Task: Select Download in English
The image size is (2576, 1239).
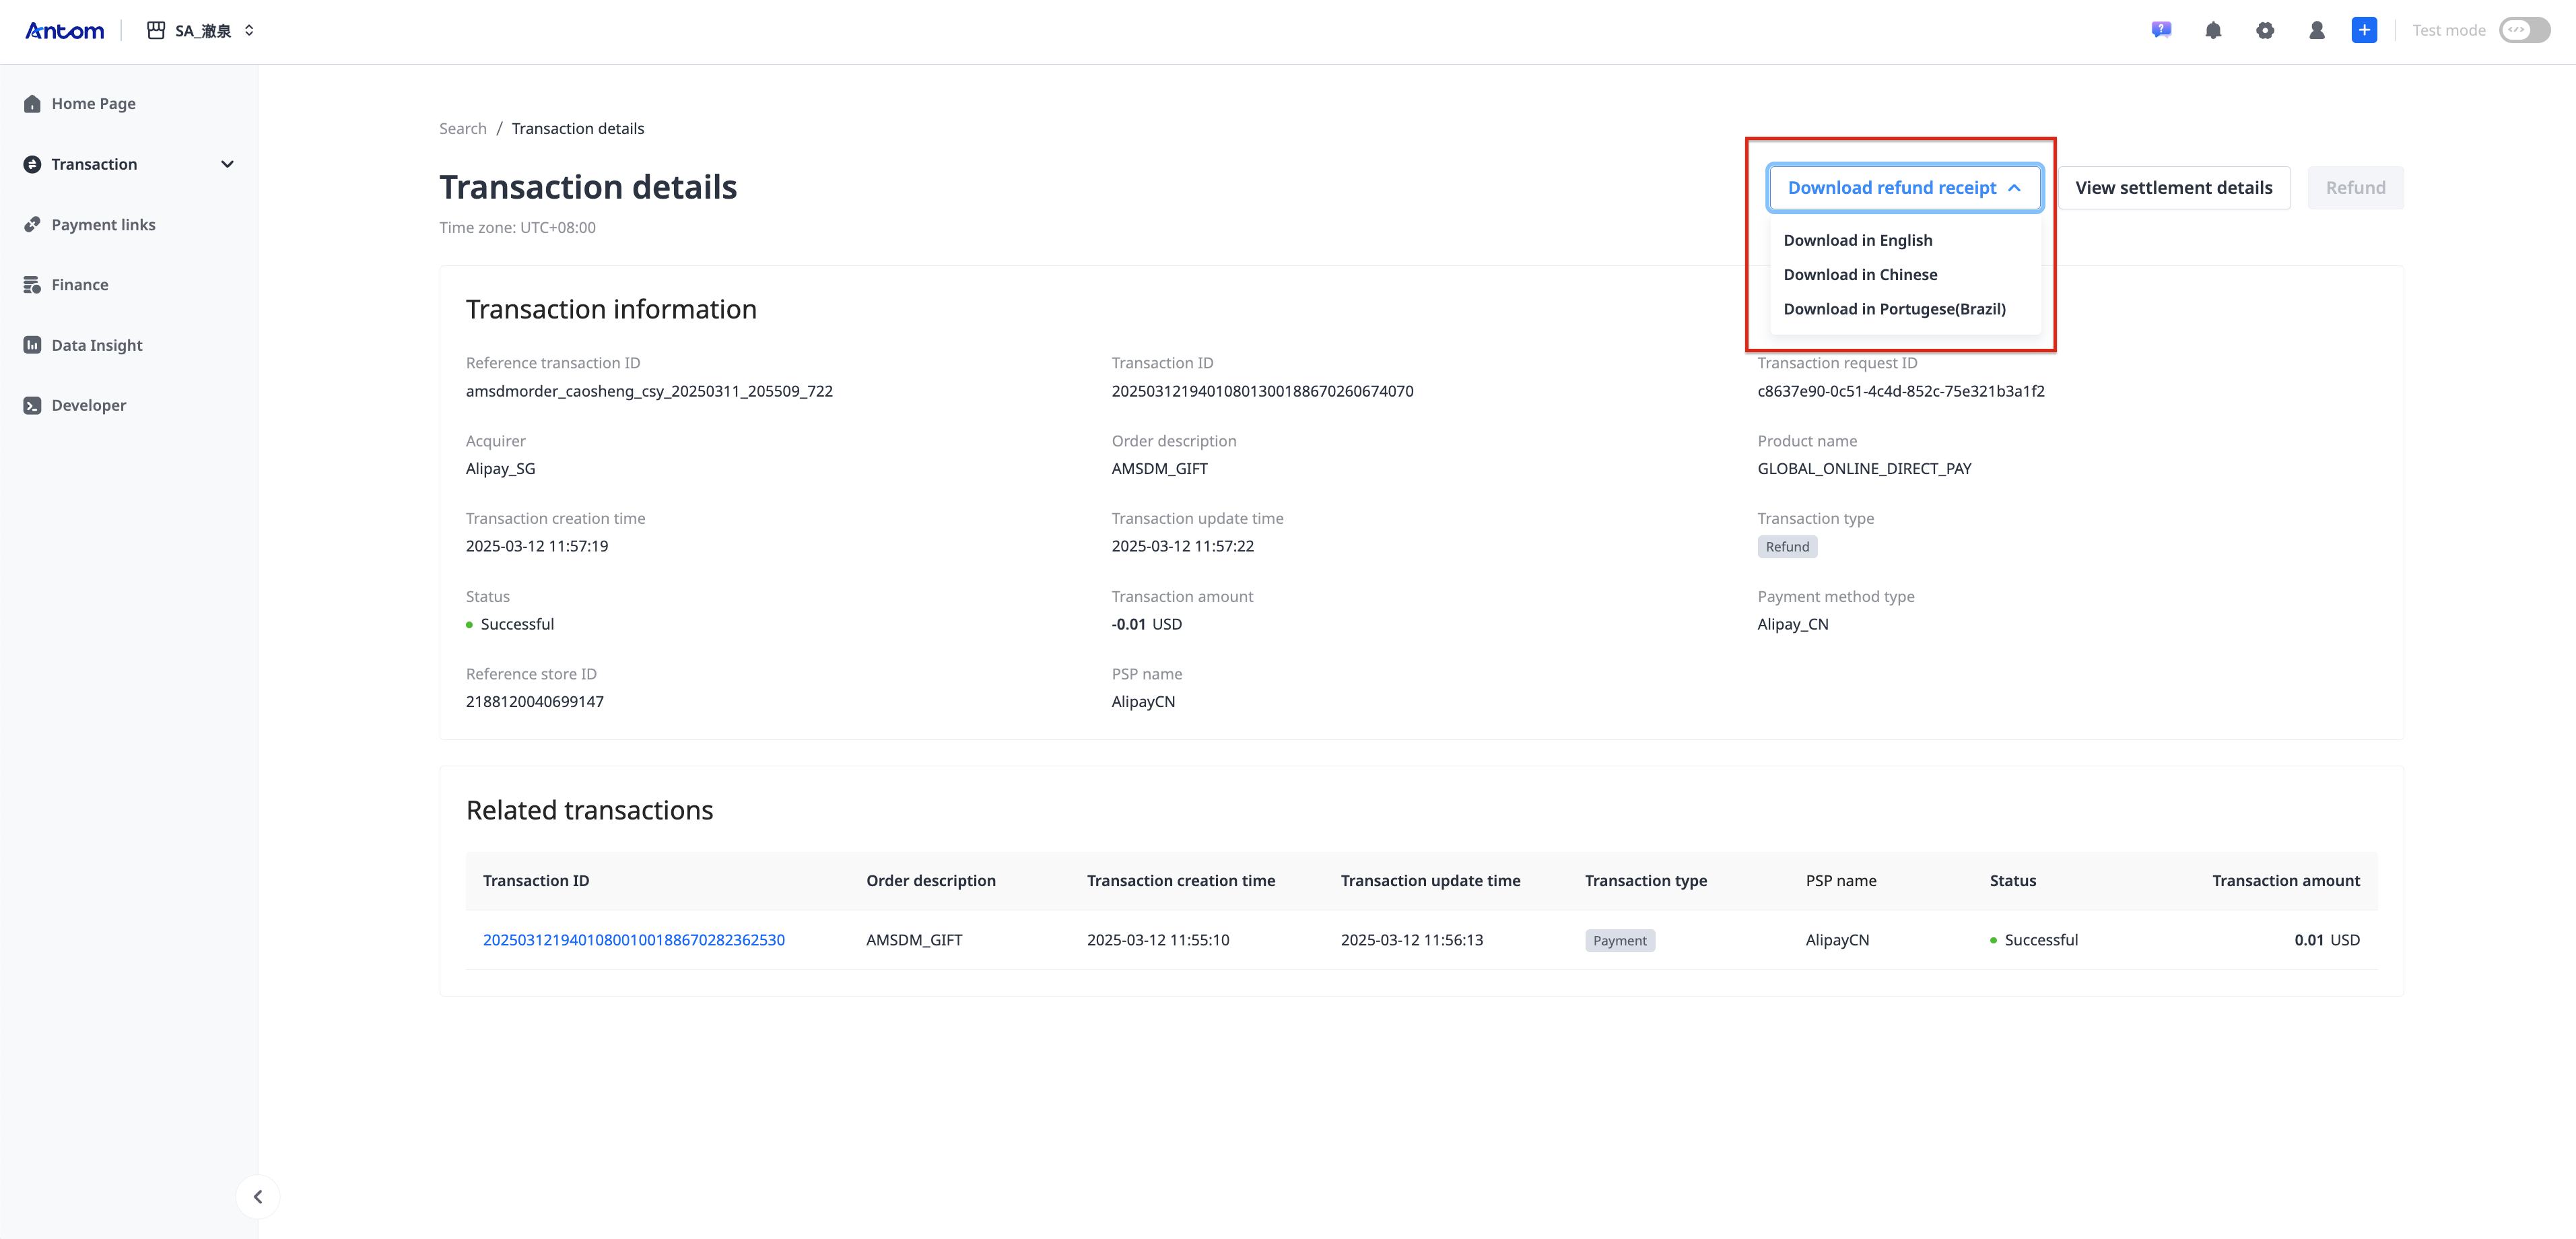Action: [1858, 240]
